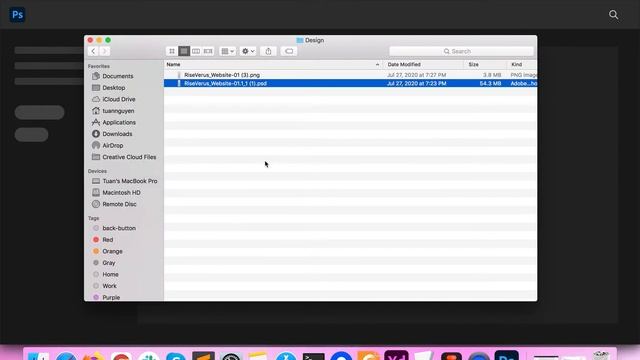Open AirDrop in the sidebar
The height and width of the screenshot is (360, 640).
113,145
